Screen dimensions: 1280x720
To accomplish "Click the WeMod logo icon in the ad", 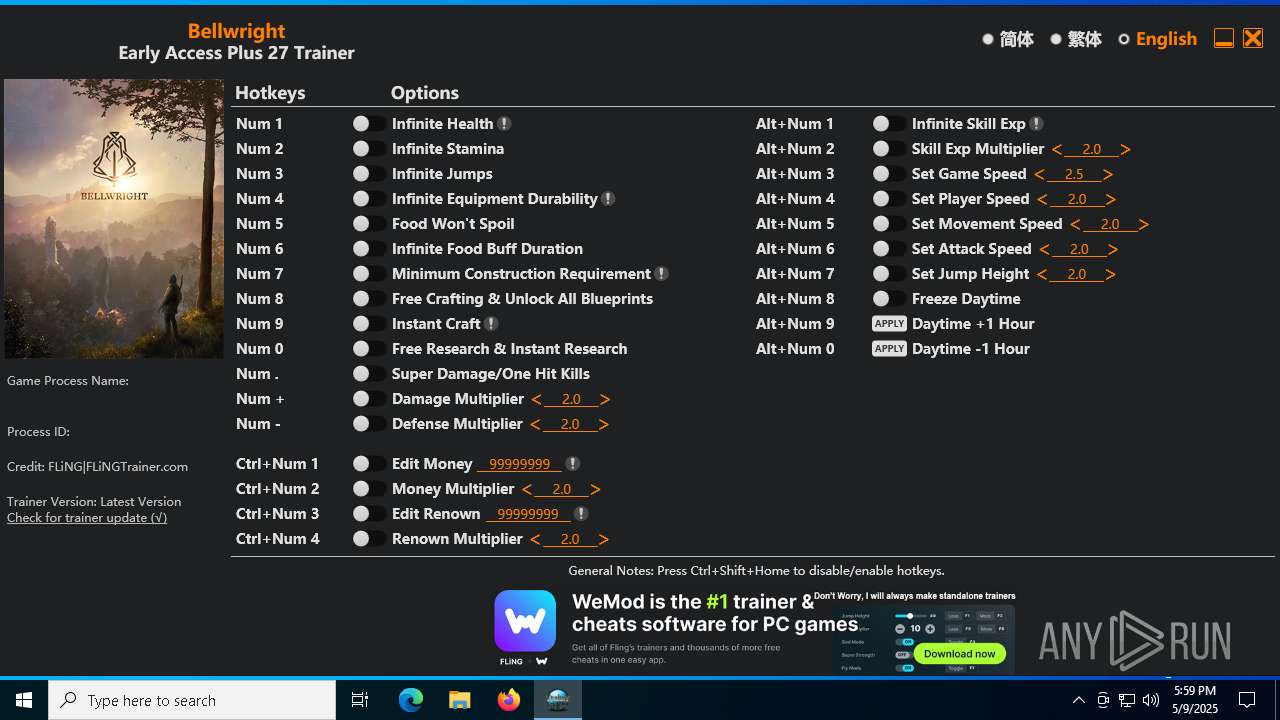I will pyautogui.click(x=525, y=621).
